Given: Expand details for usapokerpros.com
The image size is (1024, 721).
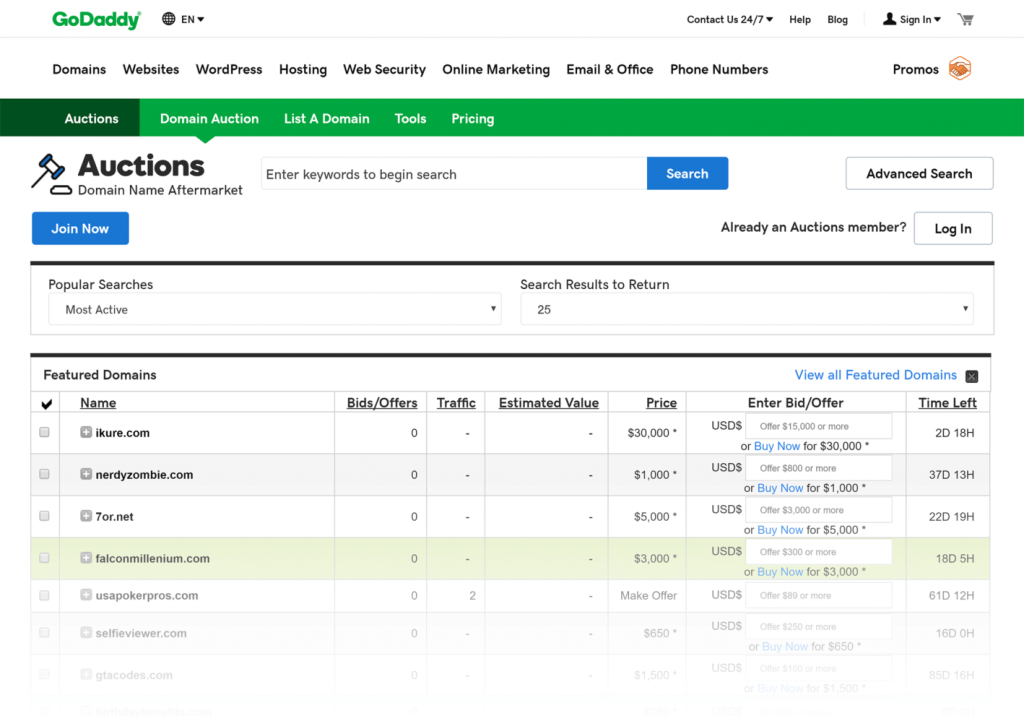Looking at the screenshot, I should [x=86, y=594].
